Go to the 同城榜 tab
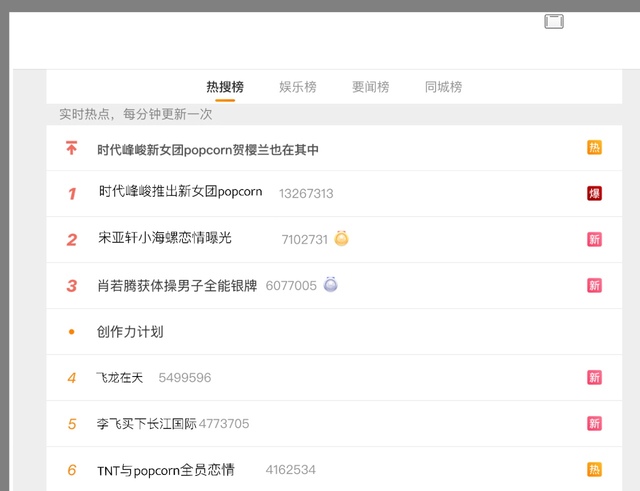The height and width of the screenshot is (491, 640). coord(444,87)
